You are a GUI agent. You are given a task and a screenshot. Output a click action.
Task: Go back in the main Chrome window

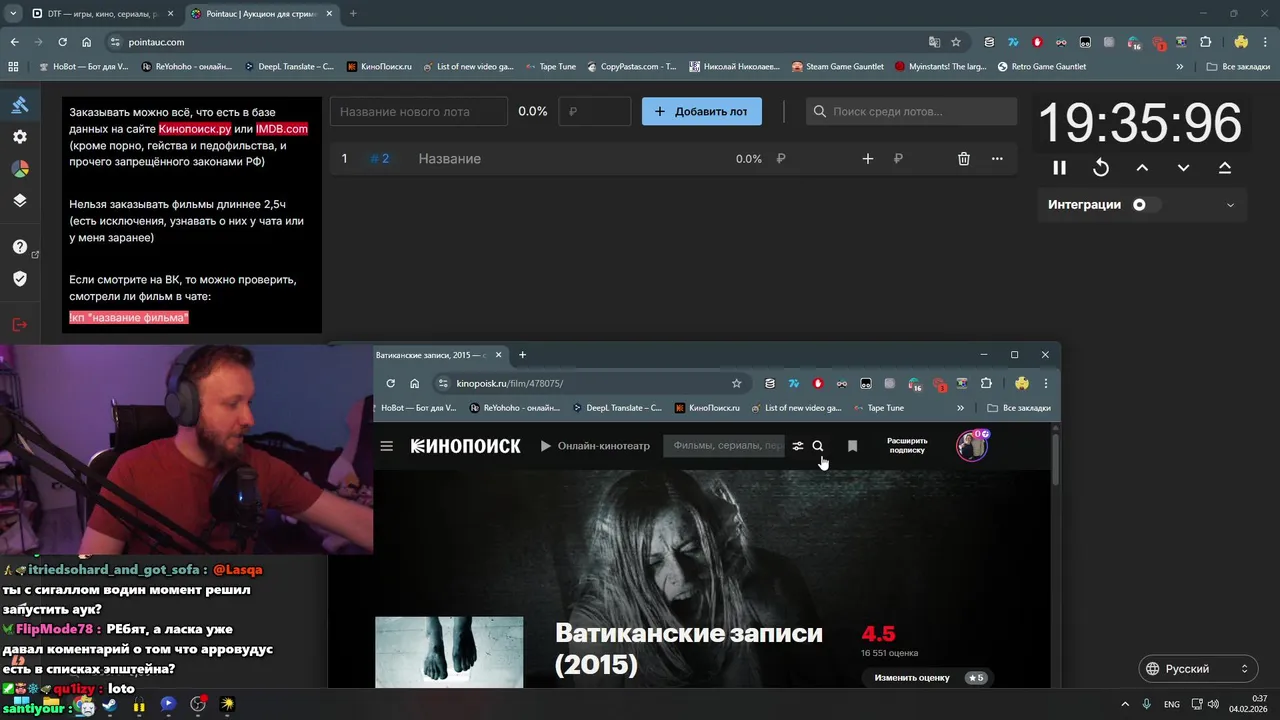[14, 42]
